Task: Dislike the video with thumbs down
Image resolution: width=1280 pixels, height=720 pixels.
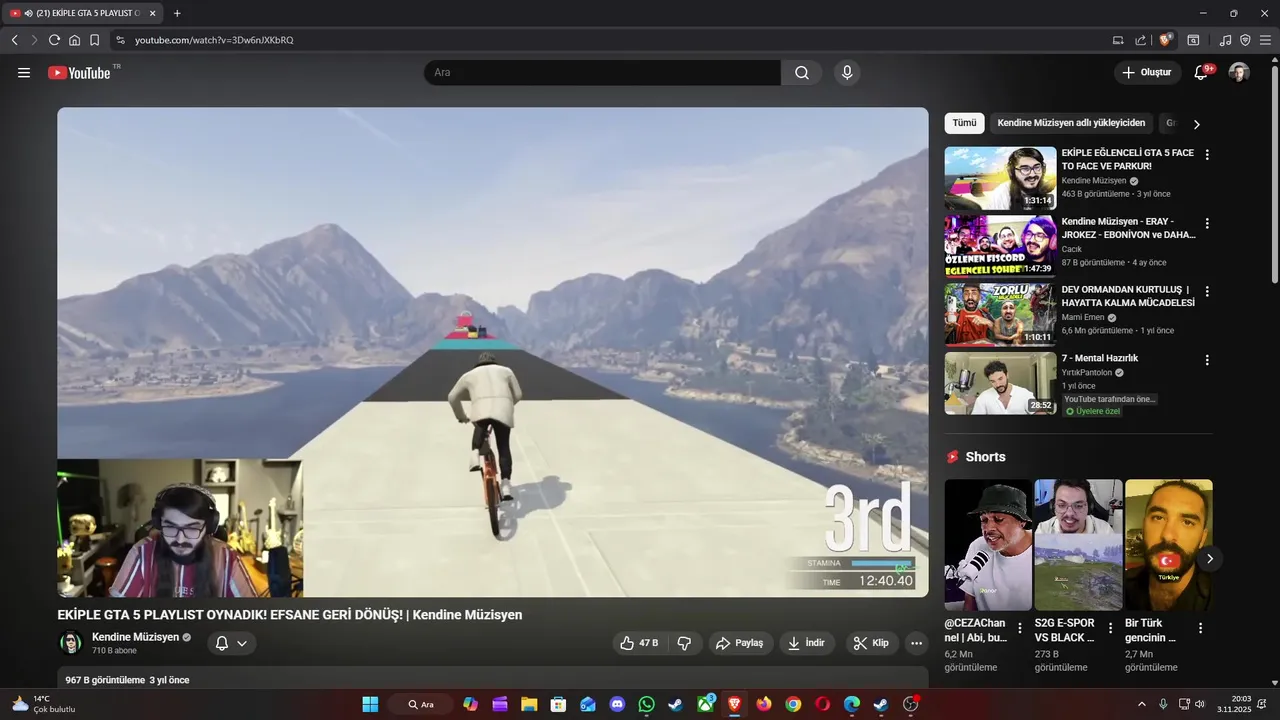Action: click(x=684, y=643)
